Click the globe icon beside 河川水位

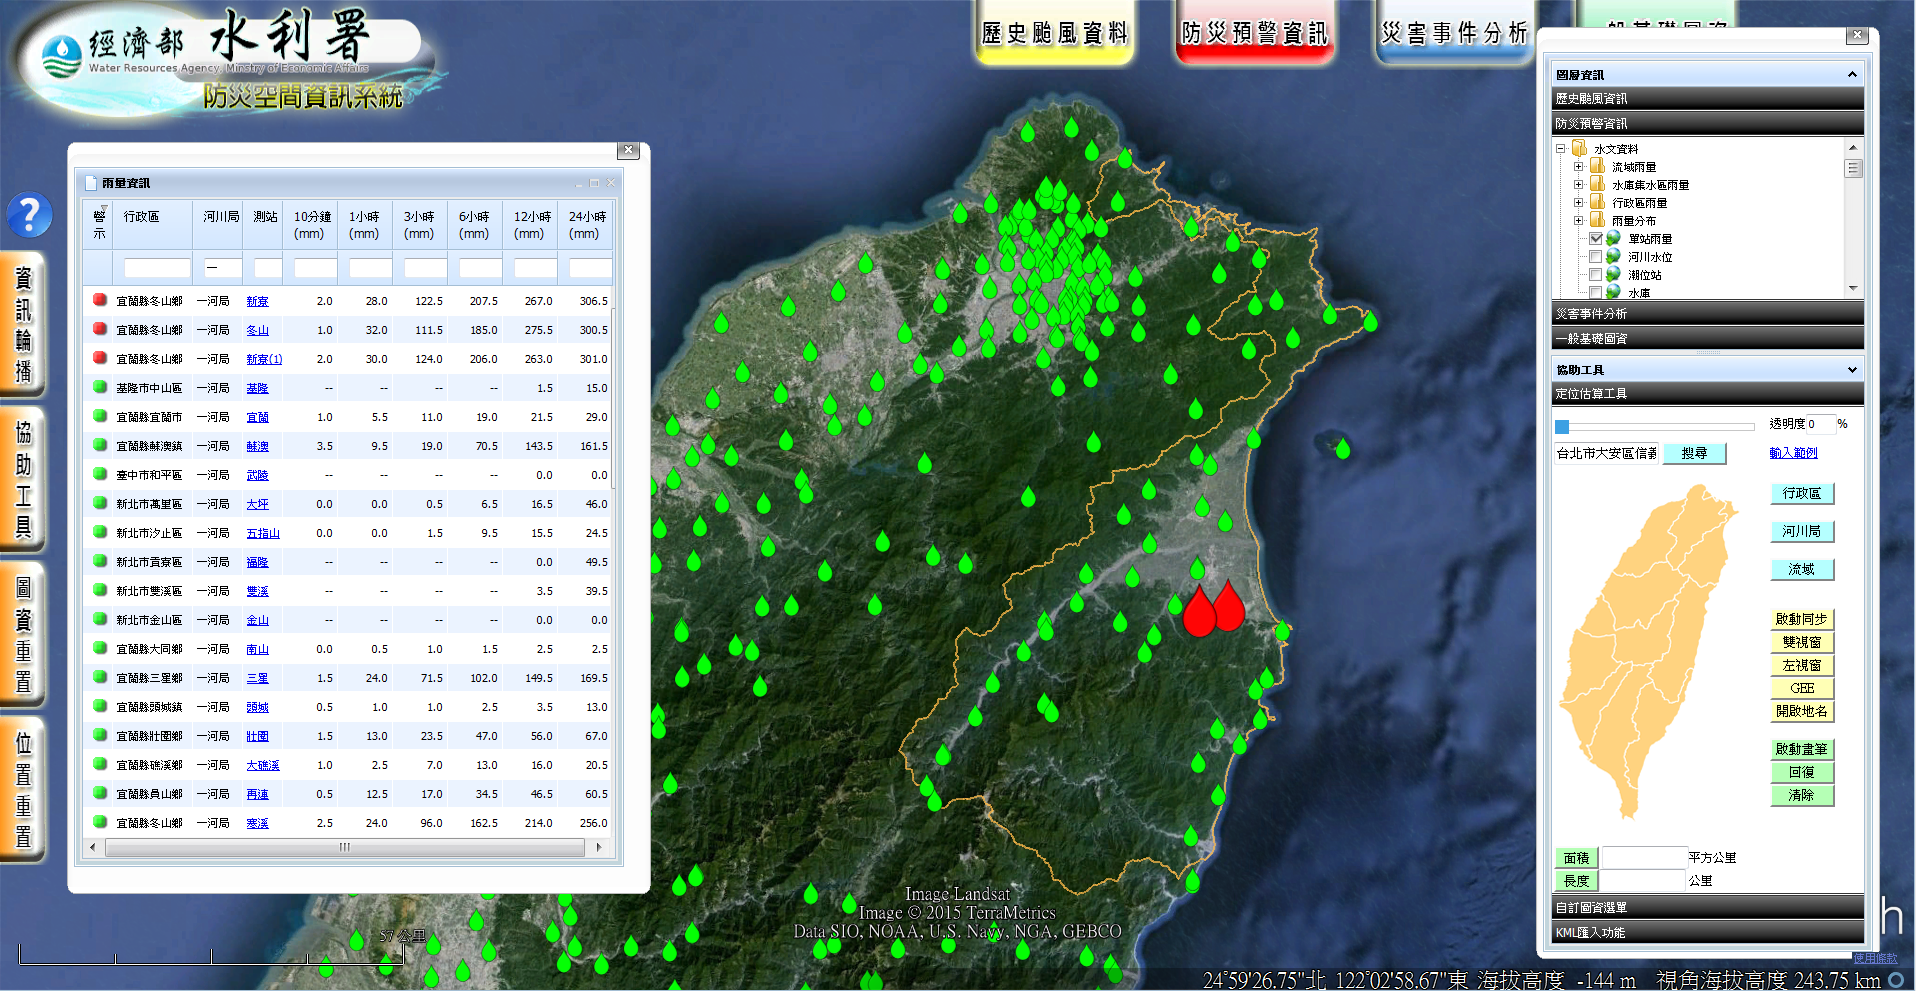click(1614, 256)
